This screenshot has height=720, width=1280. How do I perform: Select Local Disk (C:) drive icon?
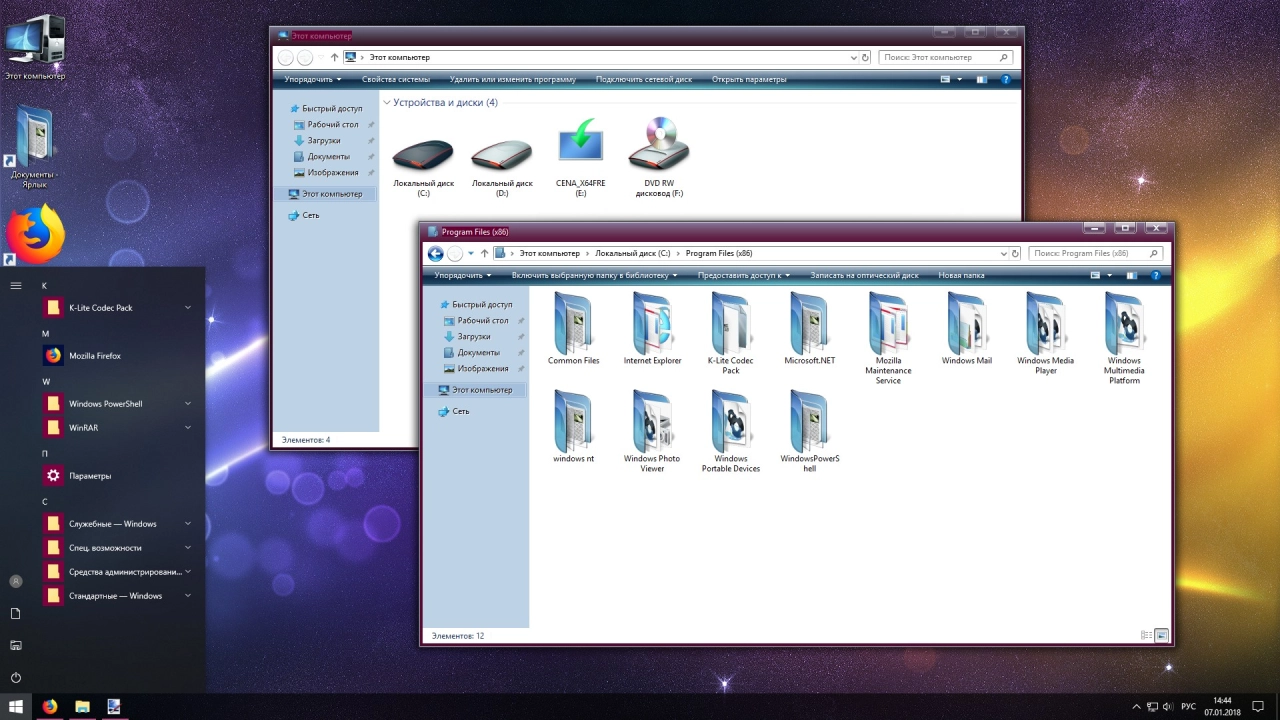pyautogui.click(x=423, y=154)
